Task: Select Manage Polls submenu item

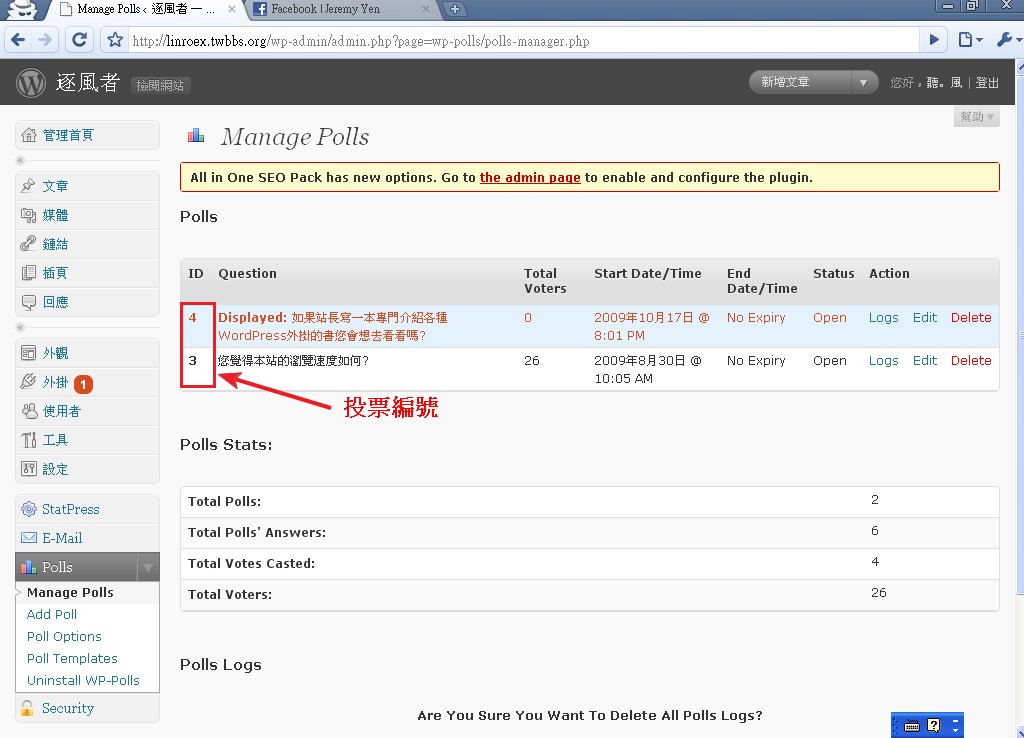Action: pos(70,592)
